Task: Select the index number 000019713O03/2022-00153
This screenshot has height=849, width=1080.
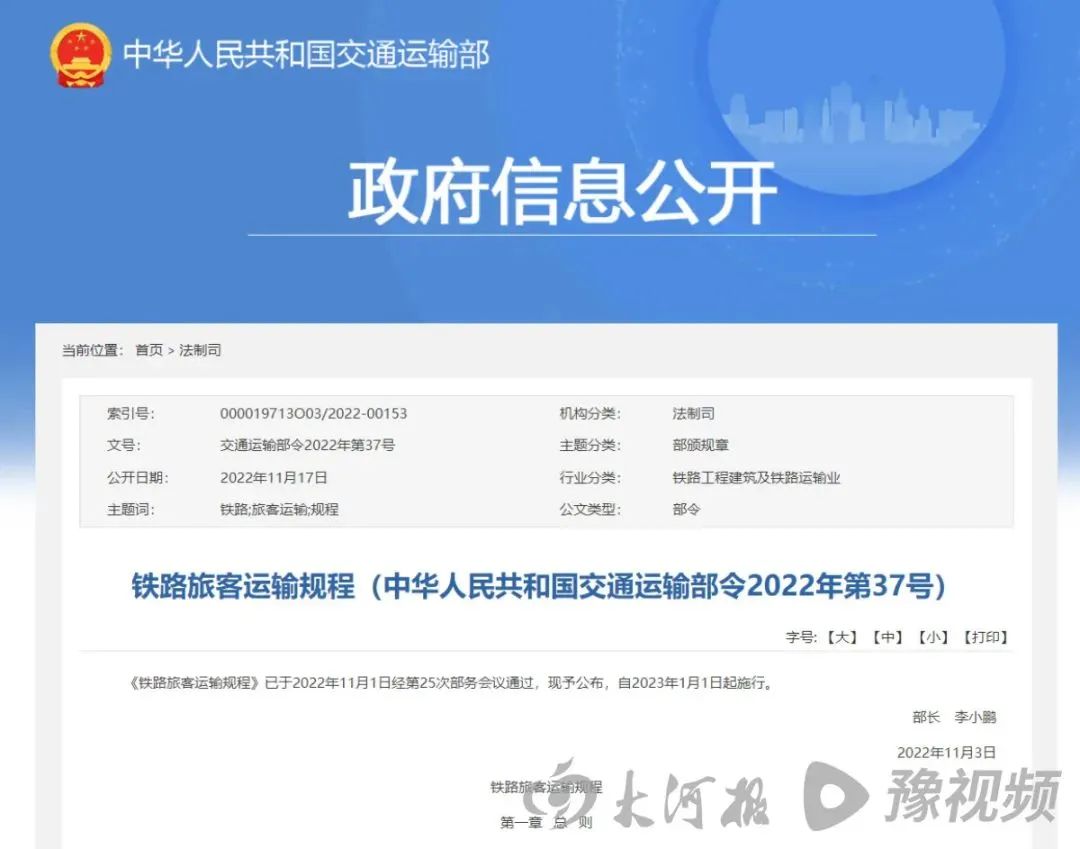Action: pyautogui.click(x=313, y=413)
